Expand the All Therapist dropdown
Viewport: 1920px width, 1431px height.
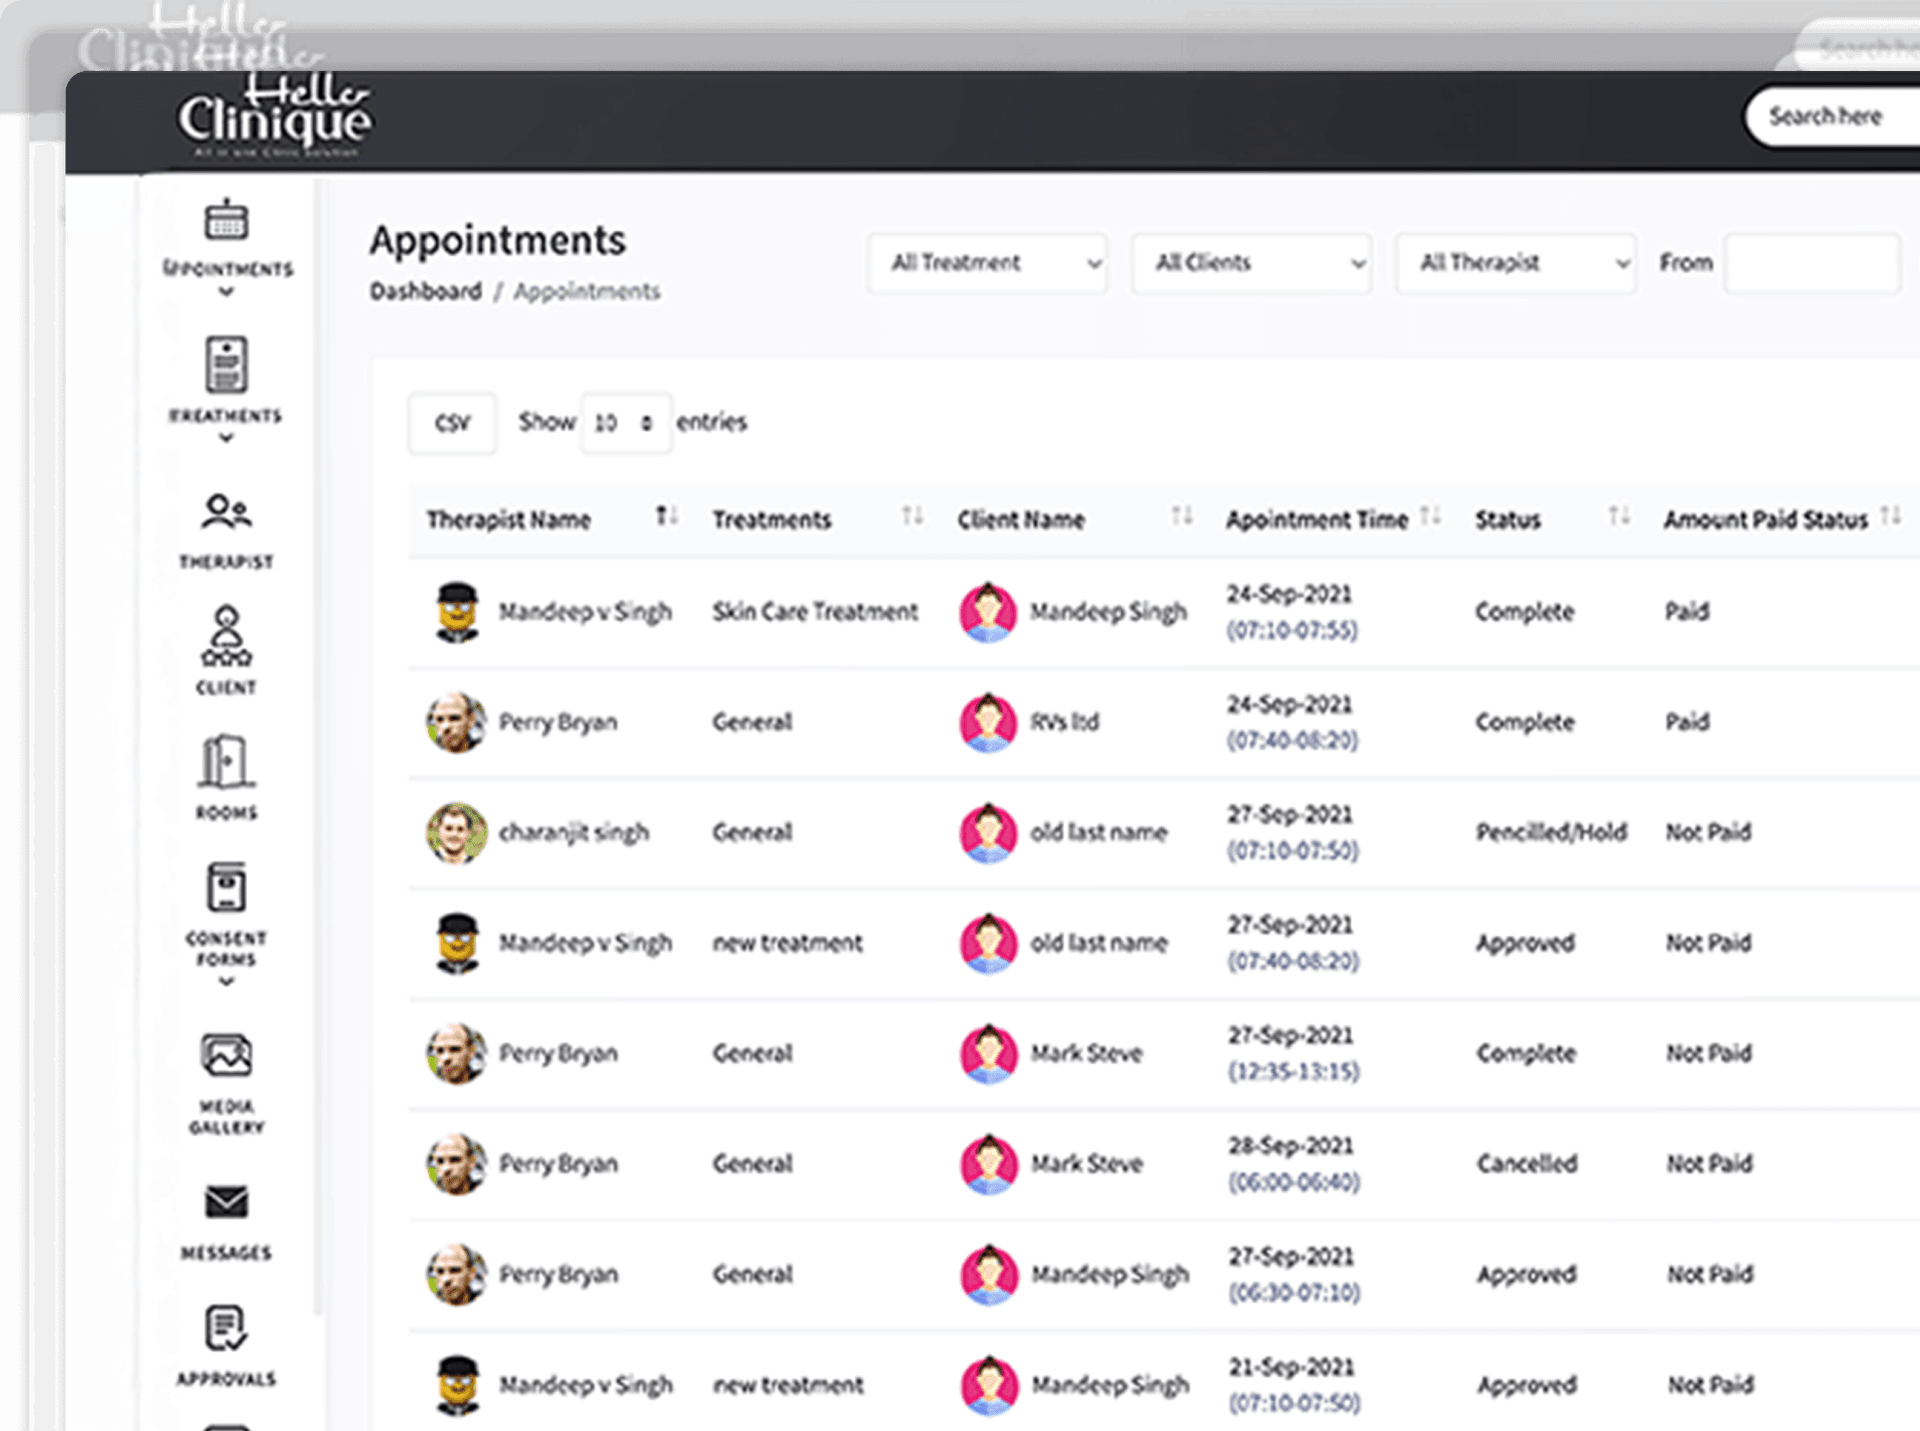1515,263
